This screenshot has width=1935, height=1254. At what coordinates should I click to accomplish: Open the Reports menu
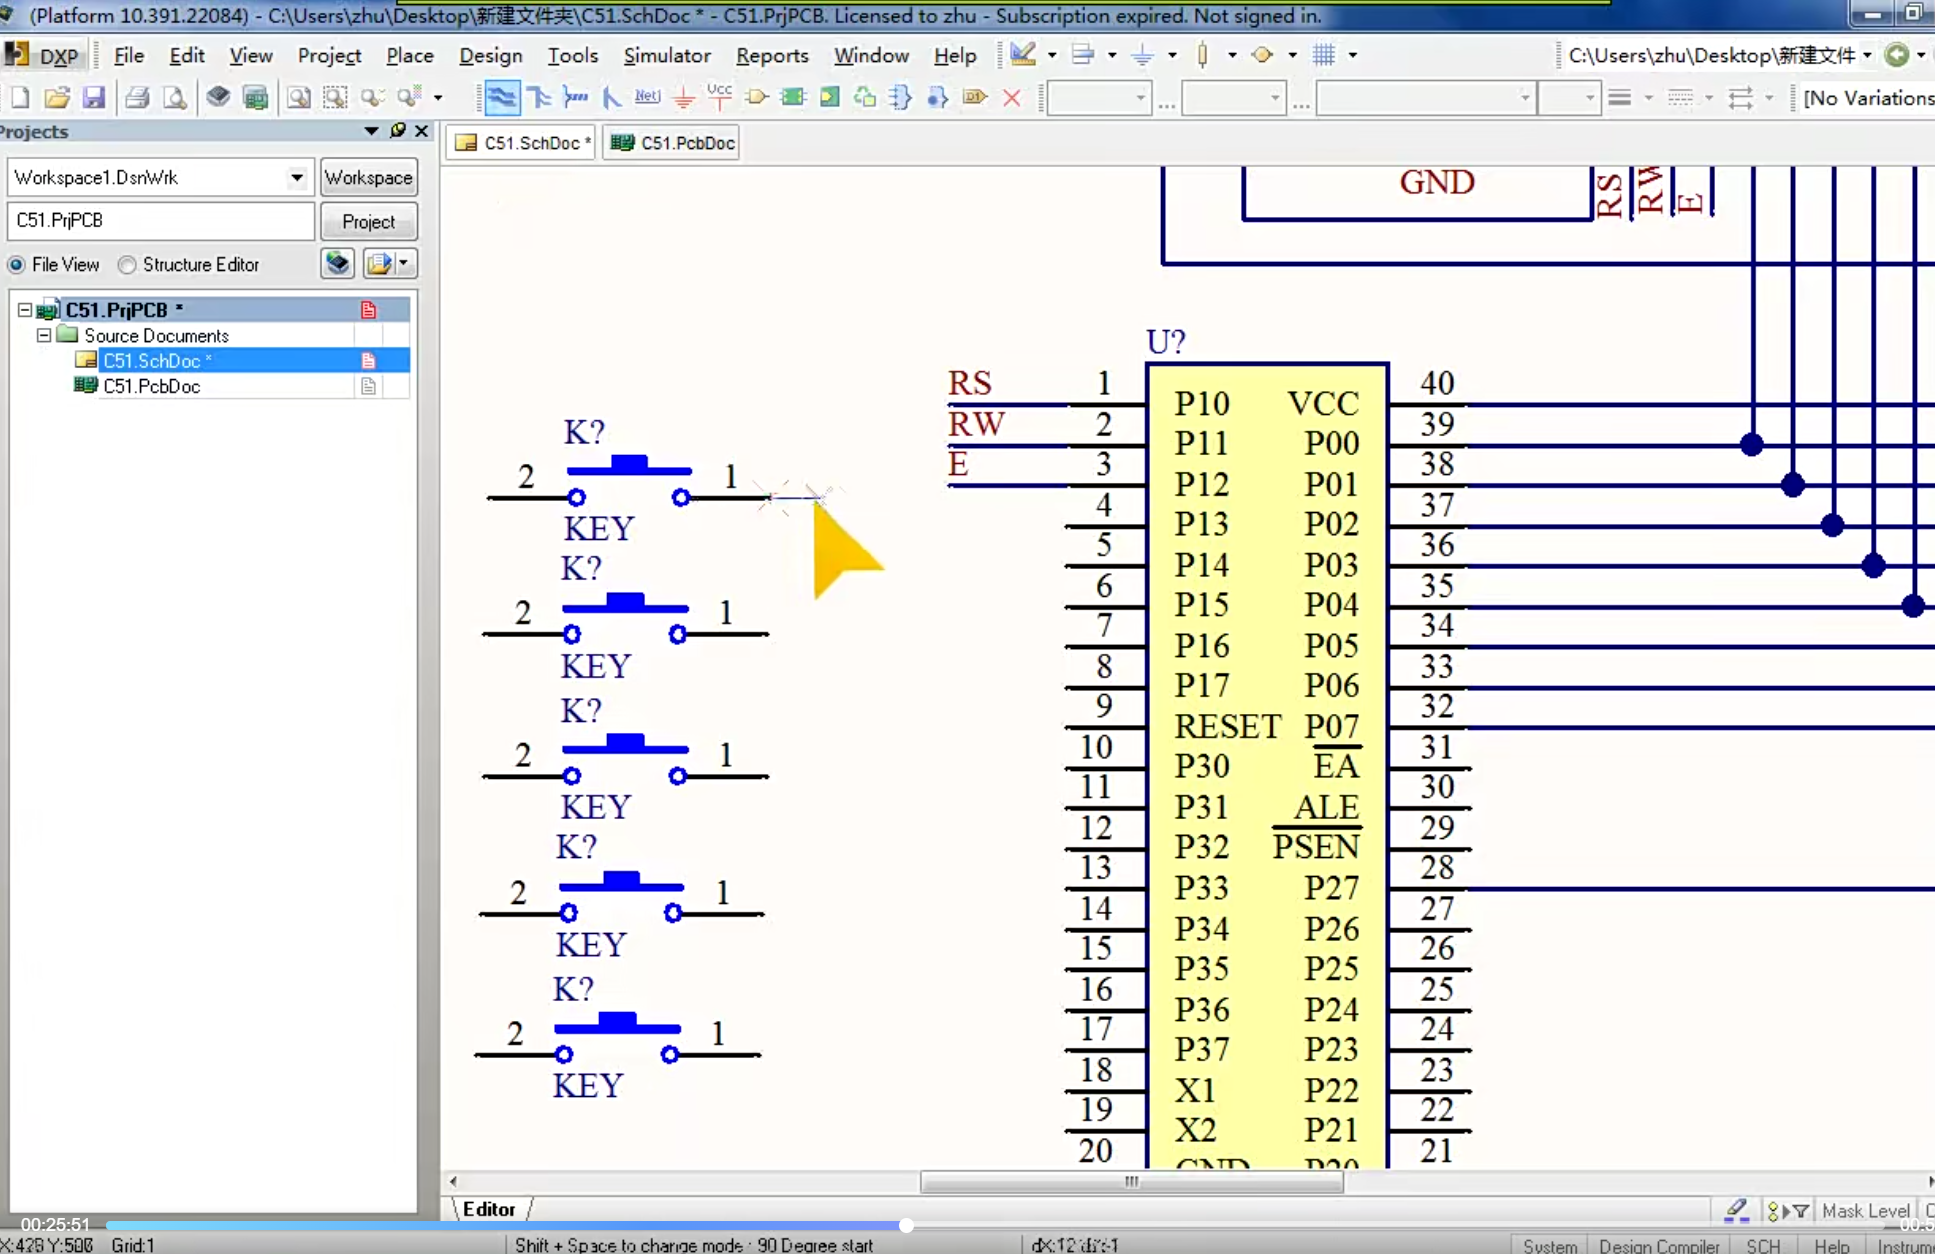click(x=772, y=56)
